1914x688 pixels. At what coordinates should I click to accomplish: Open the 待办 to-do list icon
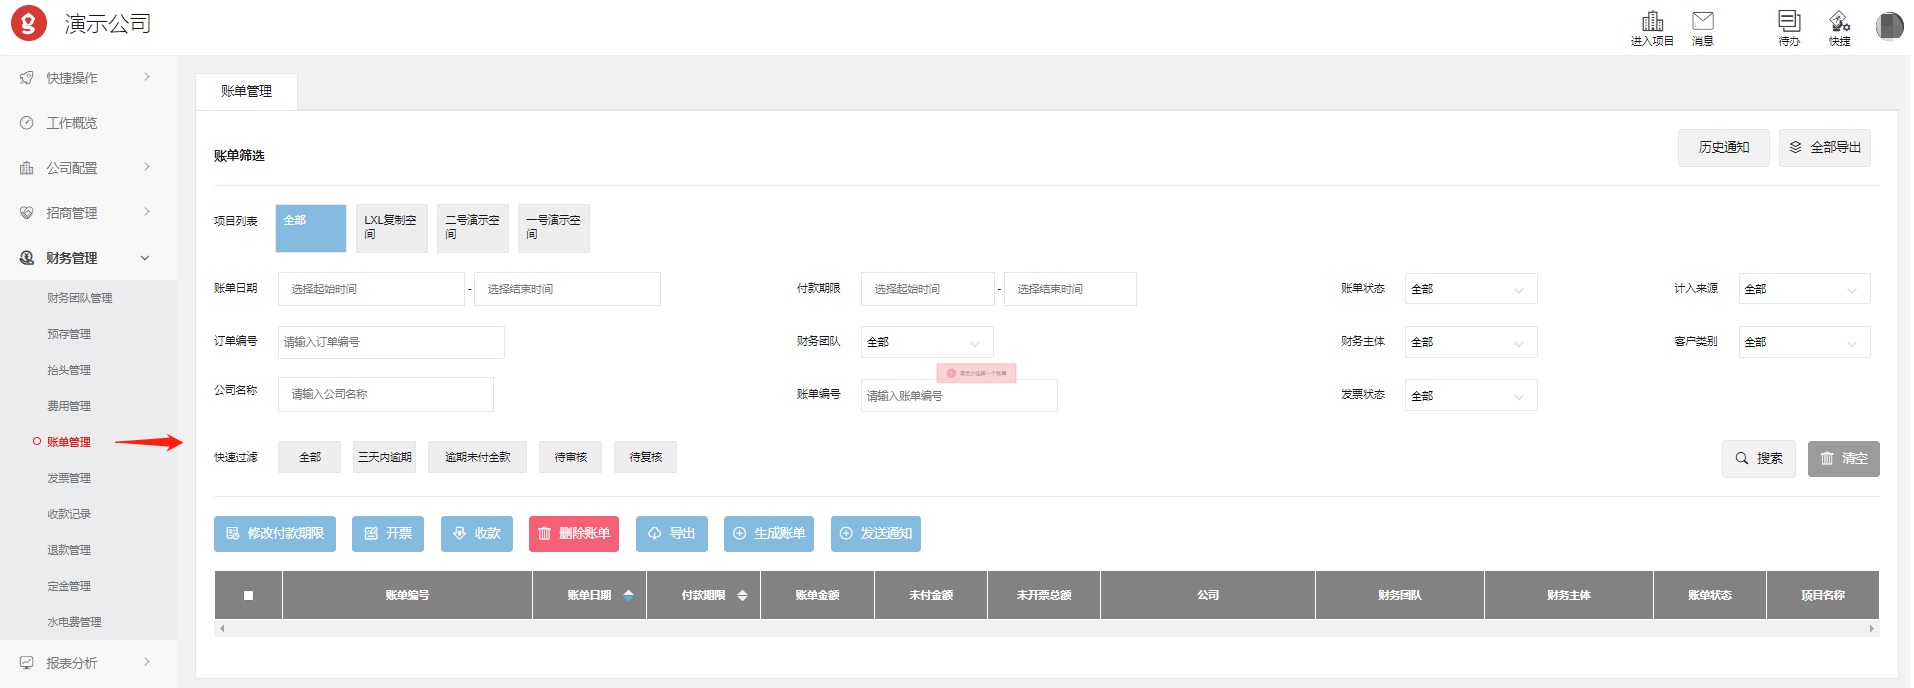pos(1788,22)
